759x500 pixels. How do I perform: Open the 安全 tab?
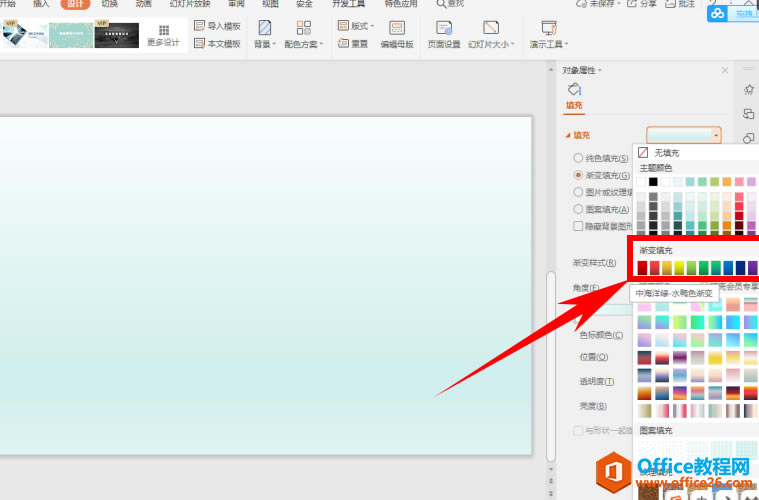tap(304, 3)
